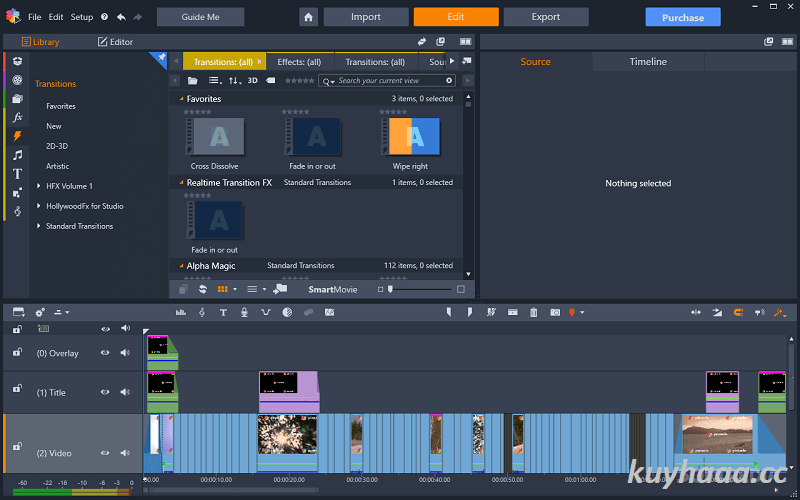Open the Sound effects music note category
The width and height of the screenshot is (800, 500).
coord(17,155)
